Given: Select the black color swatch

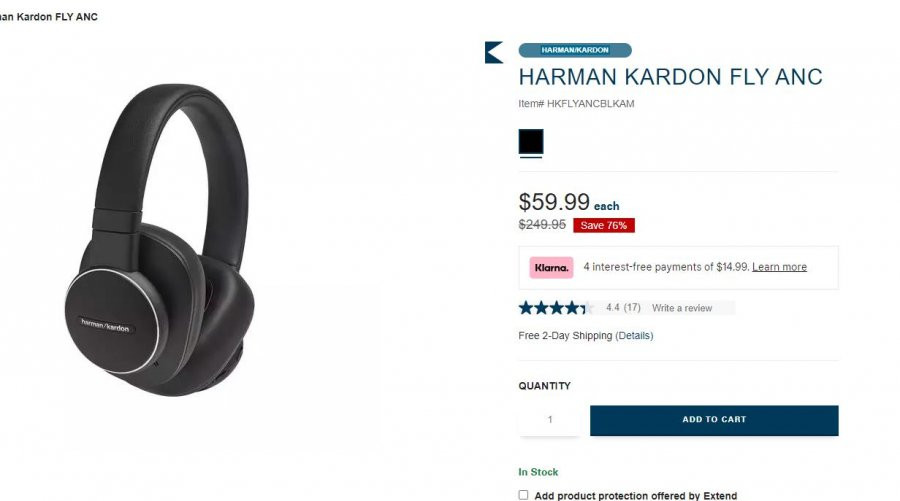Looking at the screenshot, I should point(531,141).
